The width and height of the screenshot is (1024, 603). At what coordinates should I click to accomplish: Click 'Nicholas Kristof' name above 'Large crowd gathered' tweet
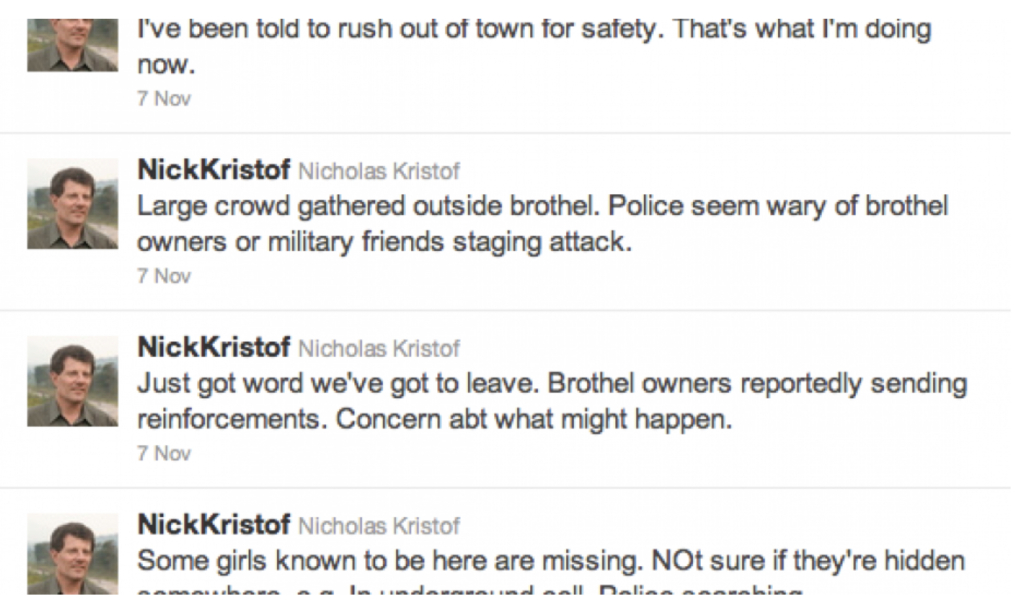point(379,171)
